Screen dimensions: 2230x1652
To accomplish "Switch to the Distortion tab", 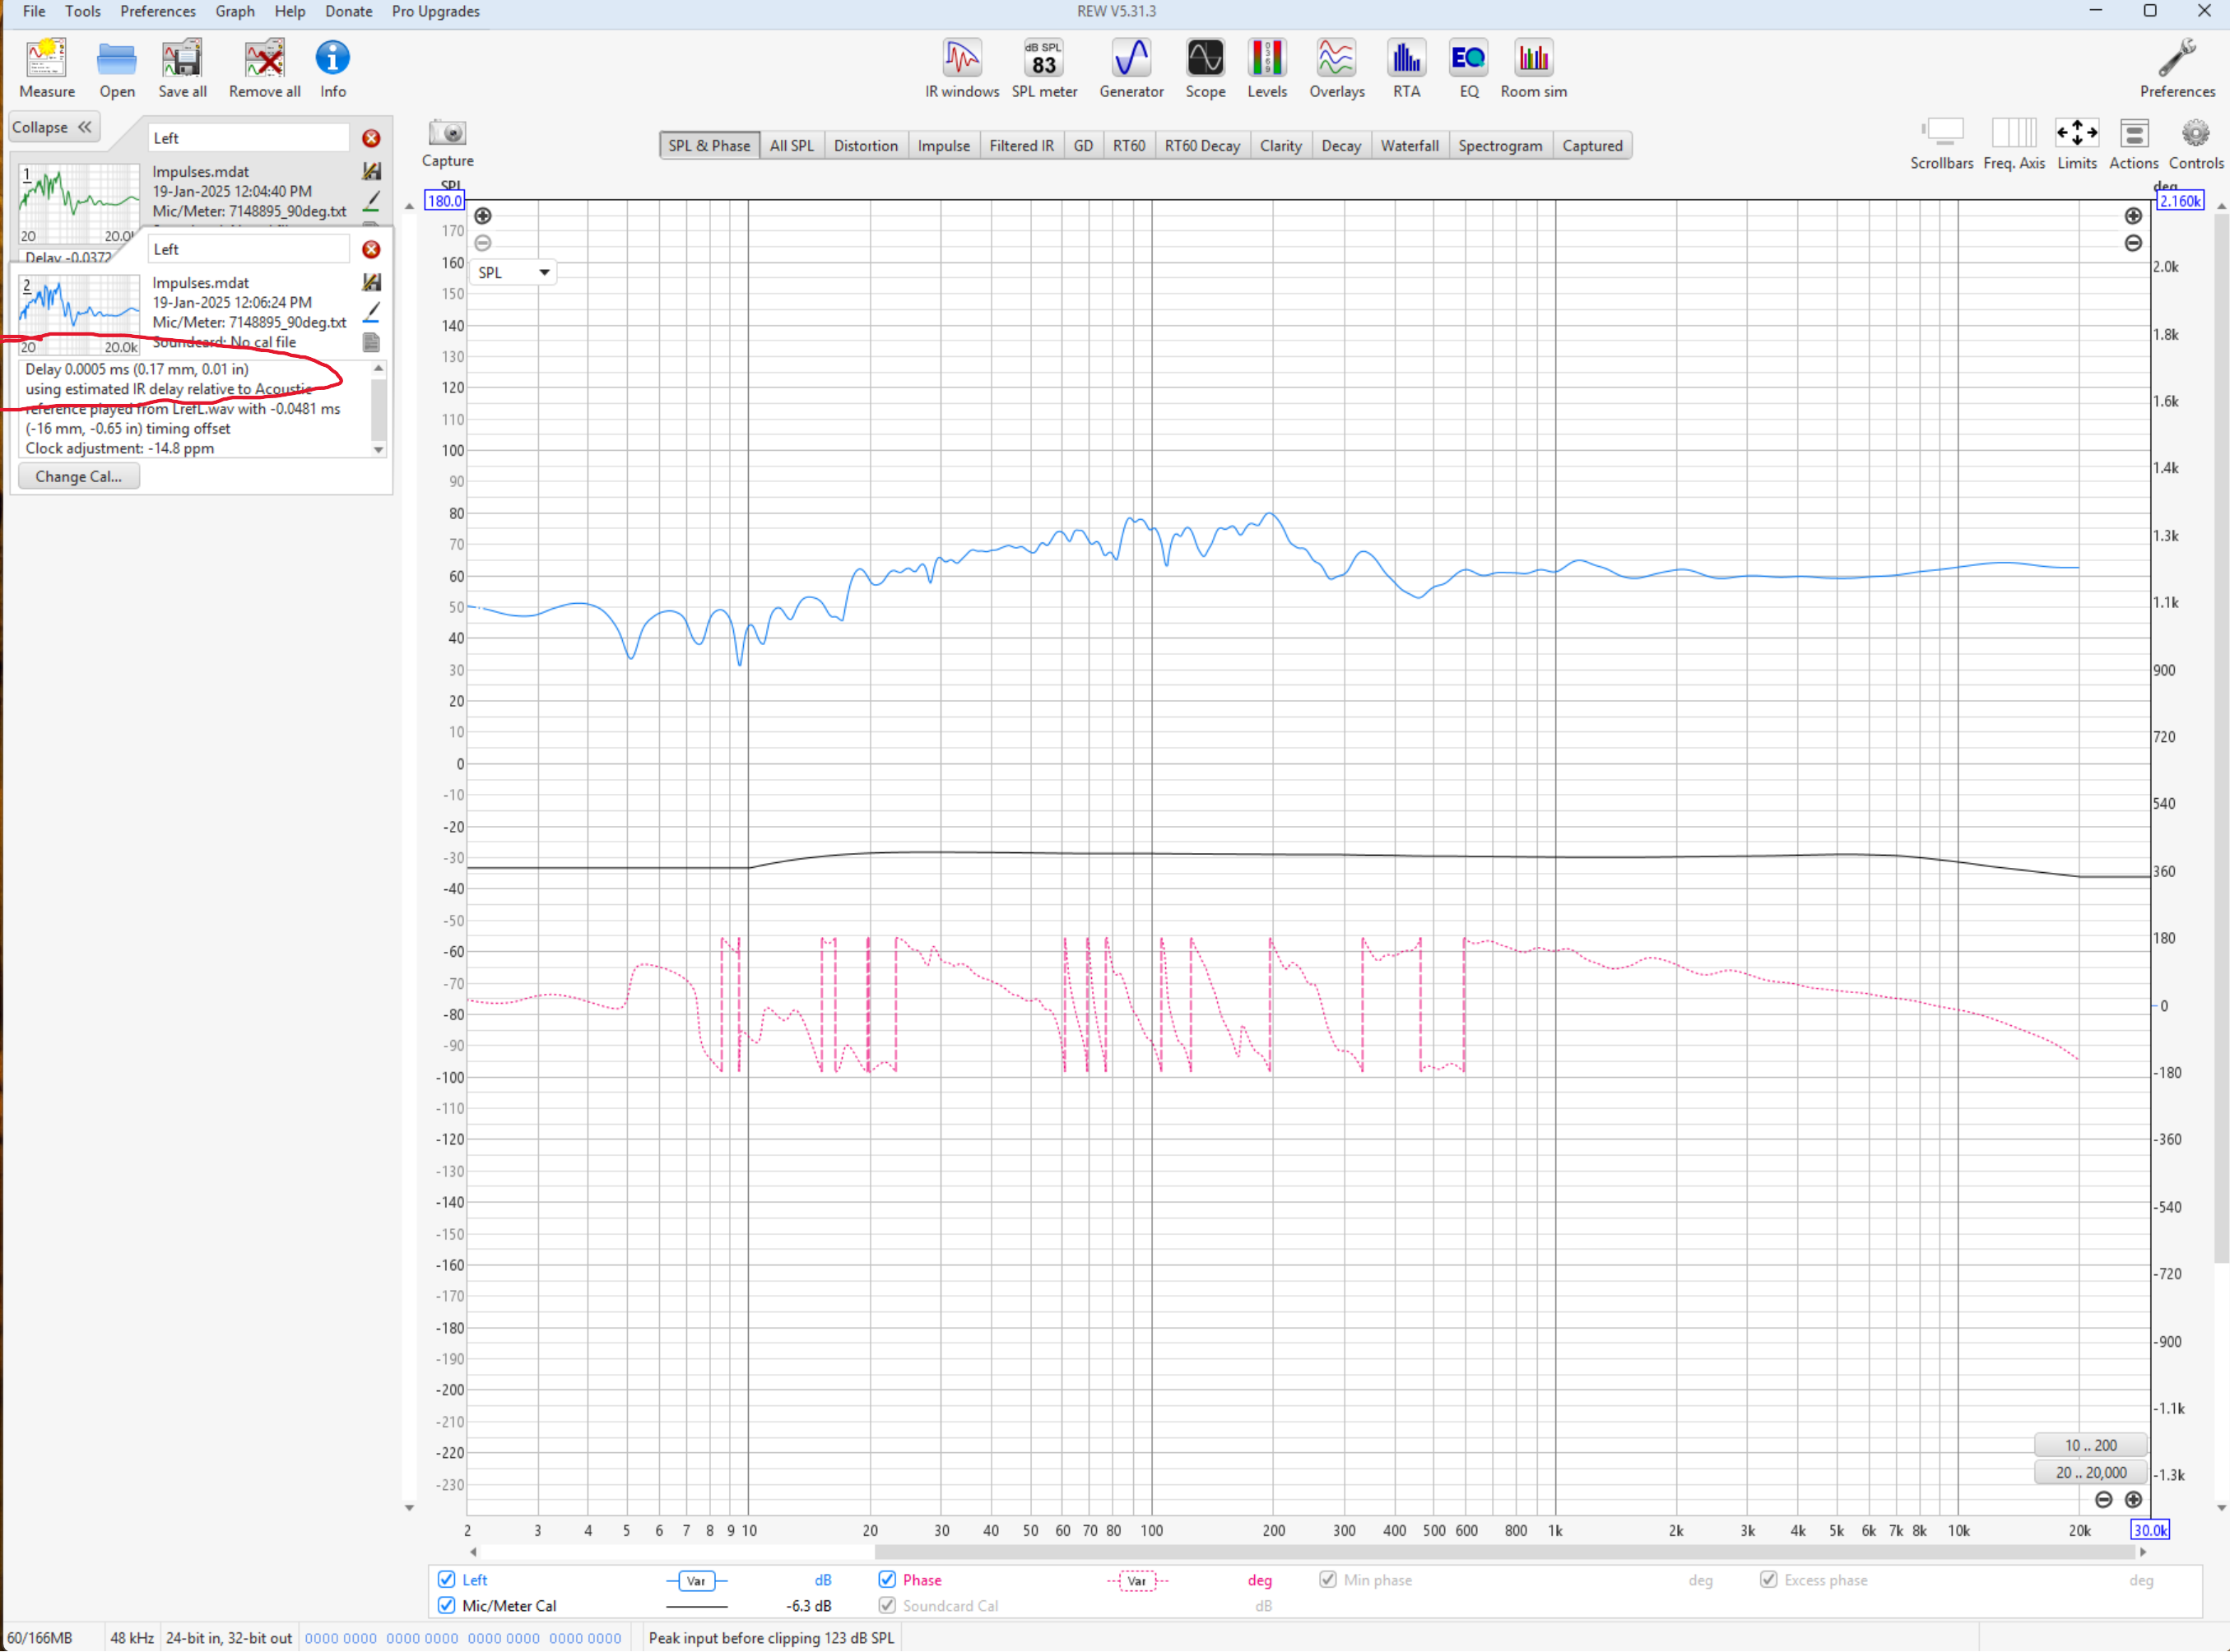I will tap(865, 145).
